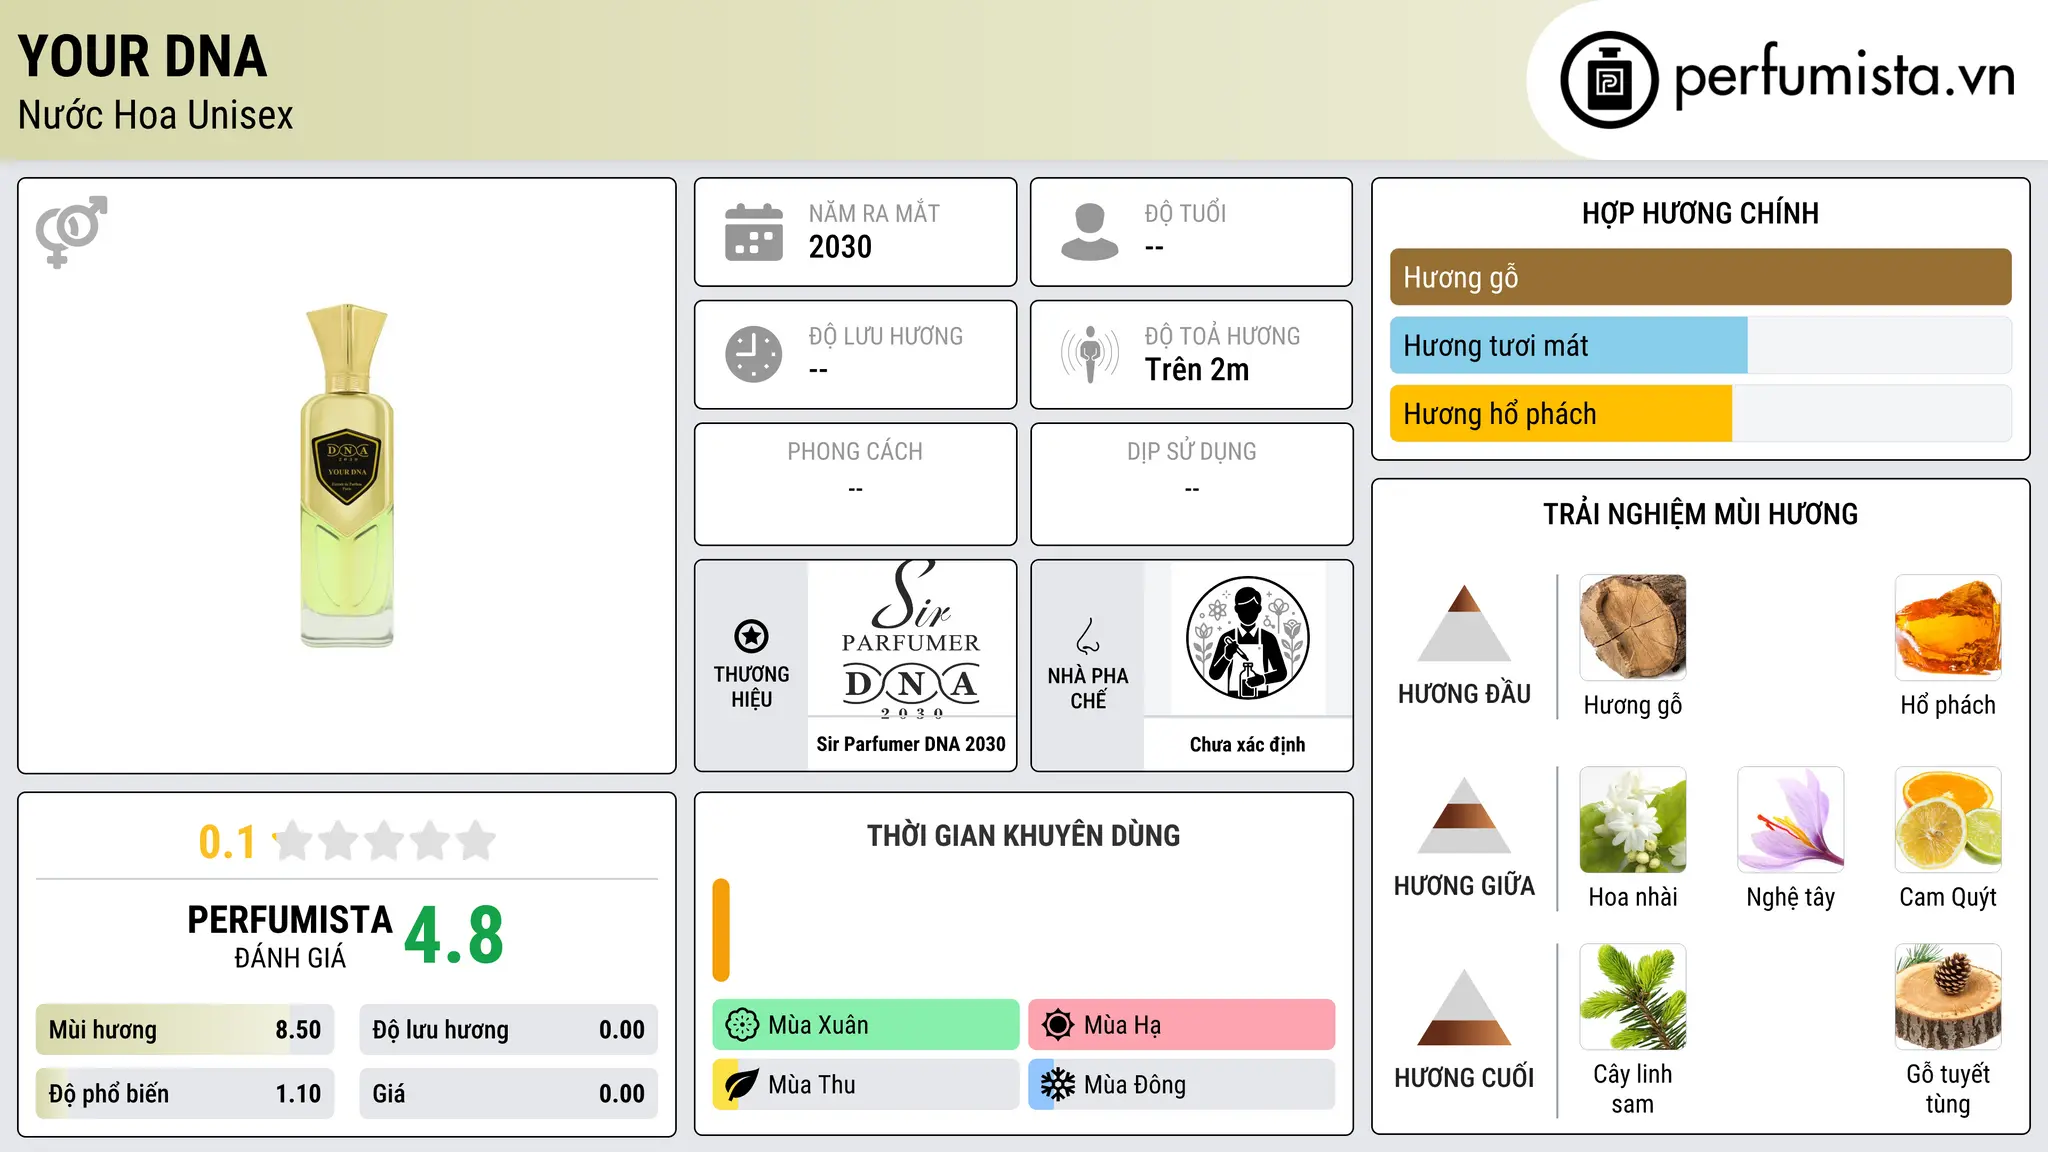Click the Mùa Đông snowflake icon

pos(1058,1085)
